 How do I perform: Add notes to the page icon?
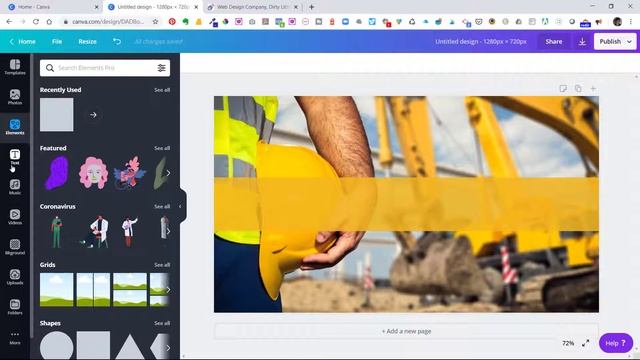click(x=563, y=89)
